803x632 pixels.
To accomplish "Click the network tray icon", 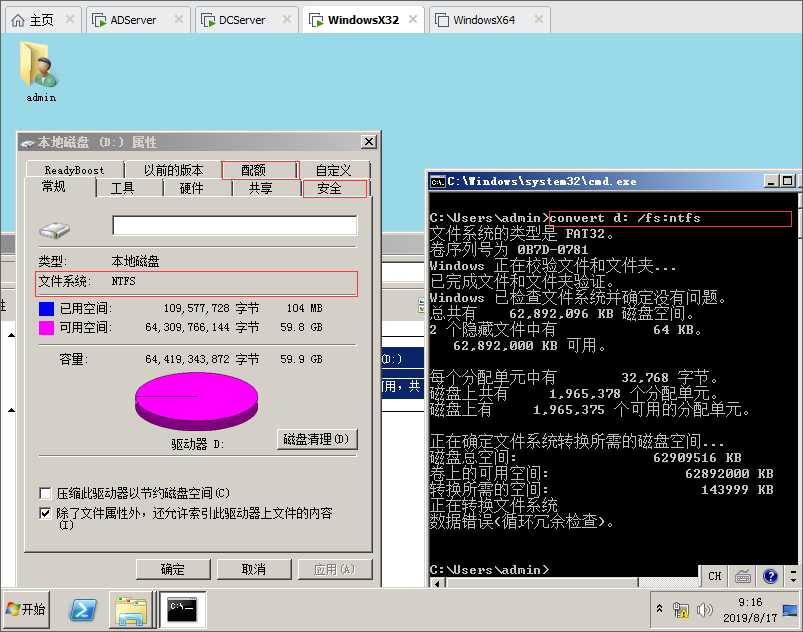I will click(x=681, y=609).
